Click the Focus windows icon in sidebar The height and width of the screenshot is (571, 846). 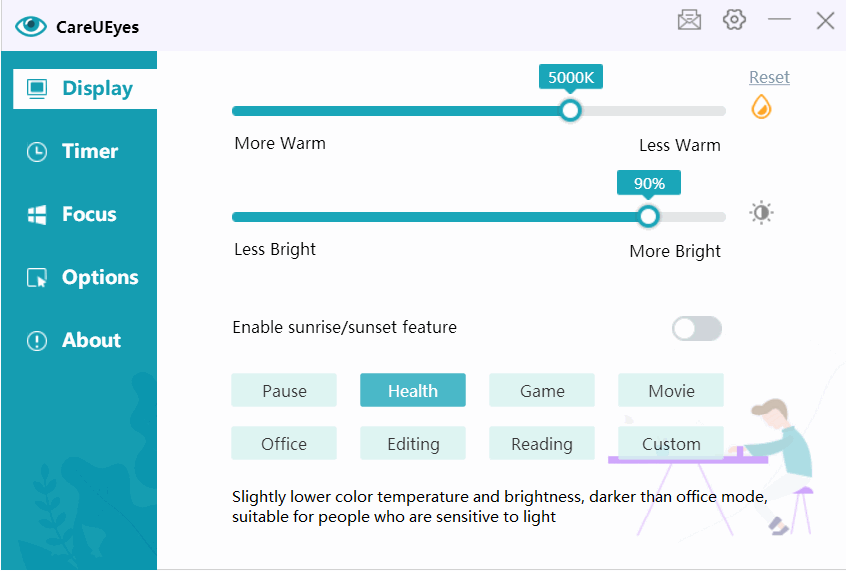(x=37, y=215)
